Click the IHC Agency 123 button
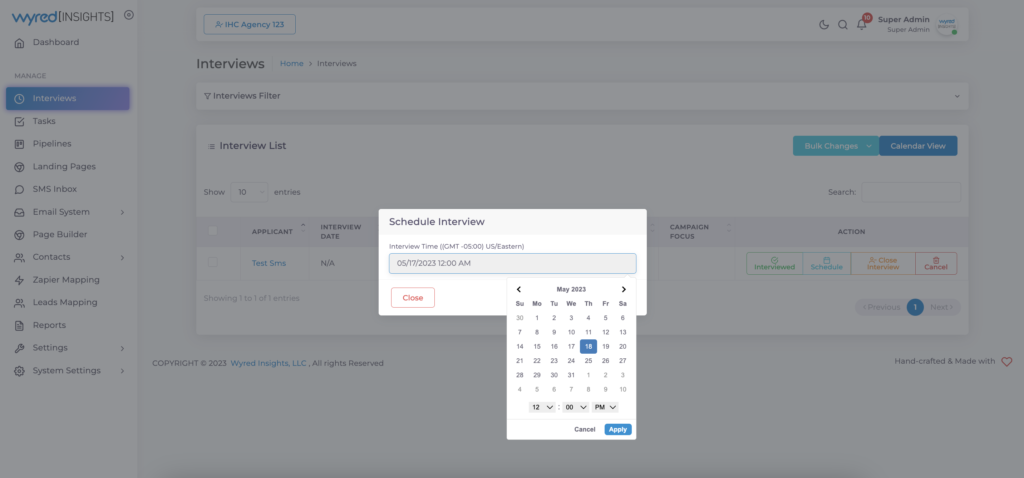Screen dimensions: 1024x478 249,25
